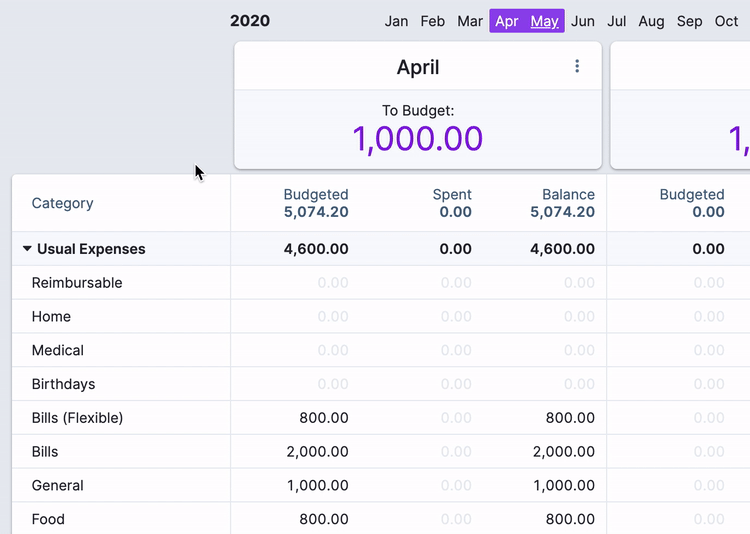Open April balance 1,000.00 for General
Screen dimensions: 750x534
tap(563, 485)
